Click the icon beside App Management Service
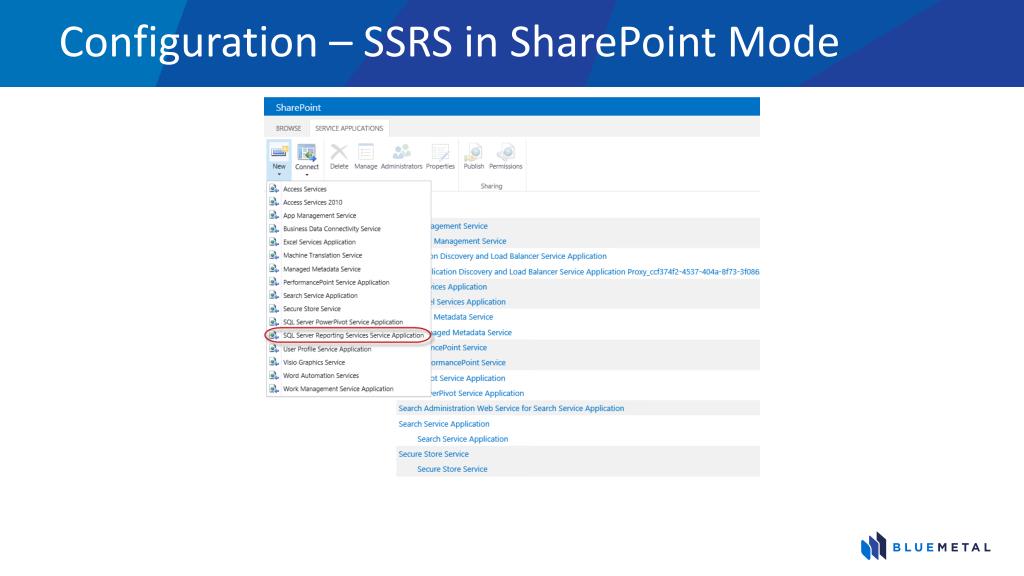This screenshot has height=576, width=1024. [x=274, y=215]
